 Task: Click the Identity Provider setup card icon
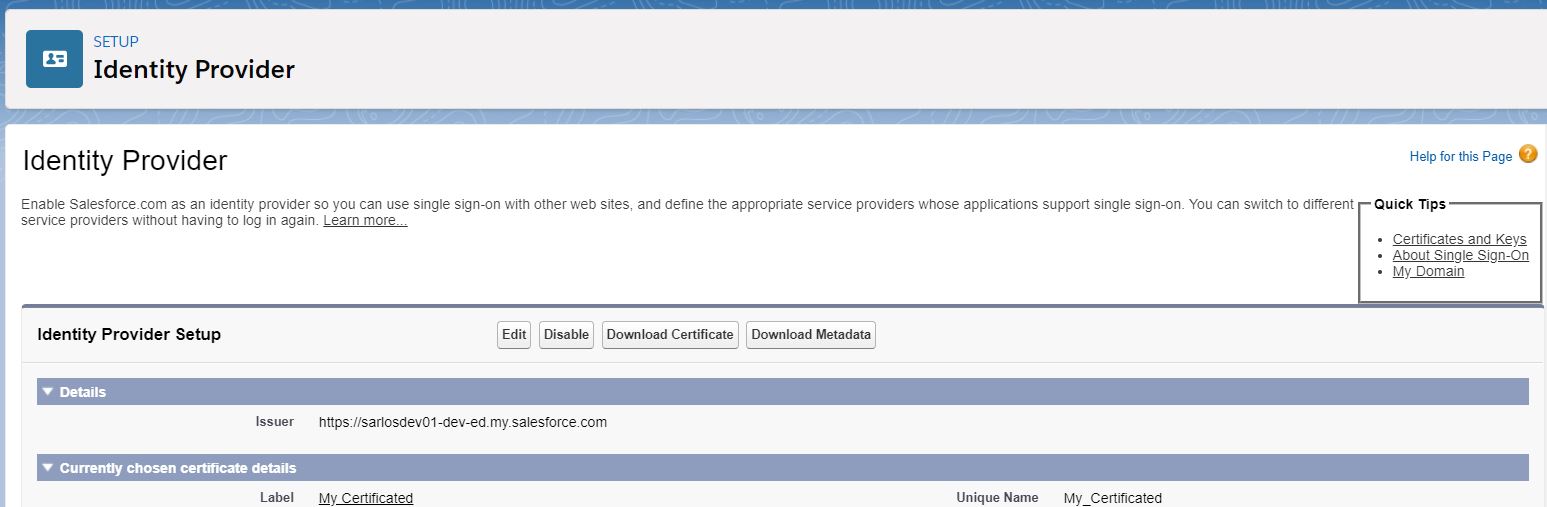(54, 59)
